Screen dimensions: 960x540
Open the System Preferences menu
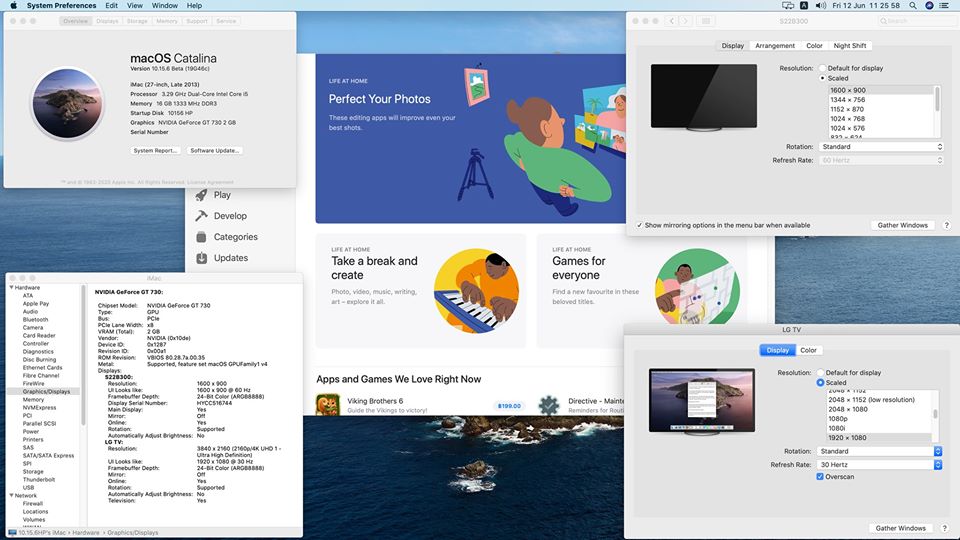click(x=61, y=6)
